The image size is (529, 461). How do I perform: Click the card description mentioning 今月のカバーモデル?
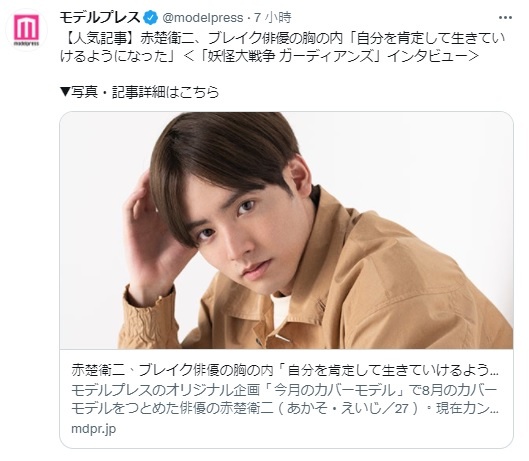(284, 390)
